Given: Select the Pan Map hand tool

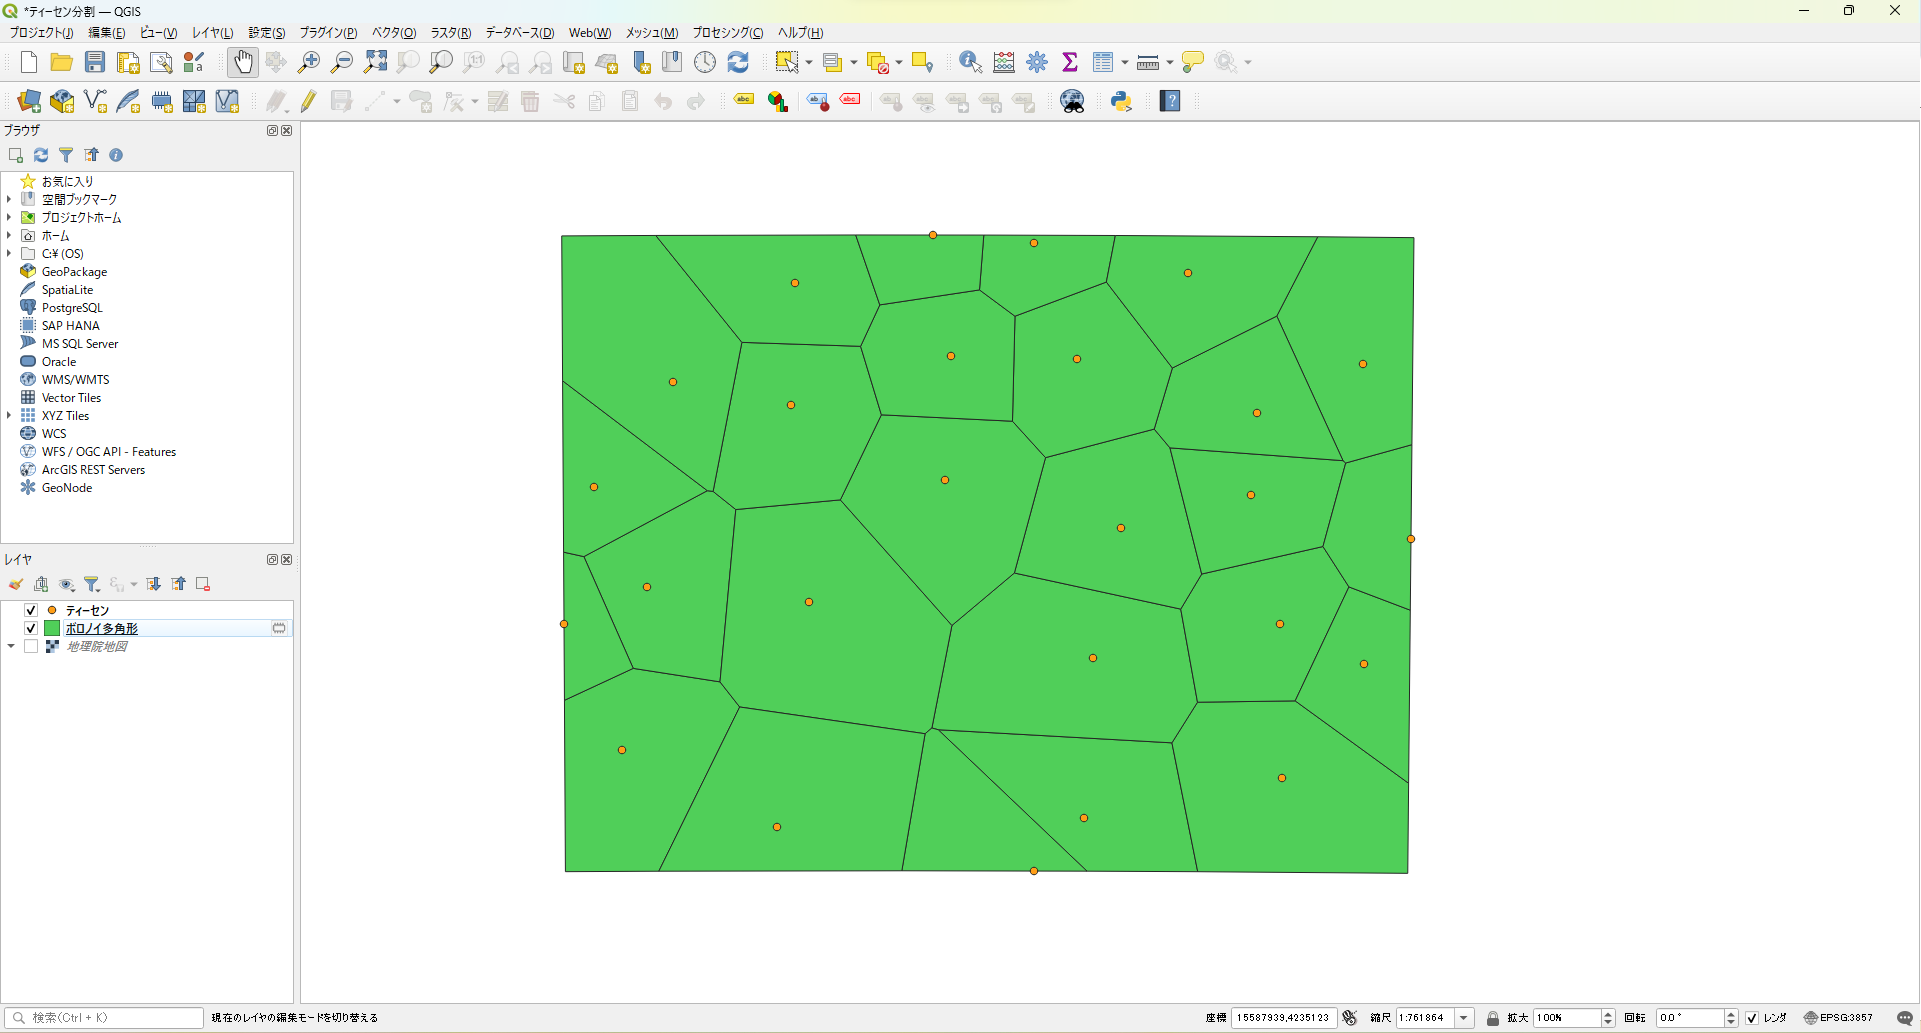Looking at the screenshot, I should (243, 62).
